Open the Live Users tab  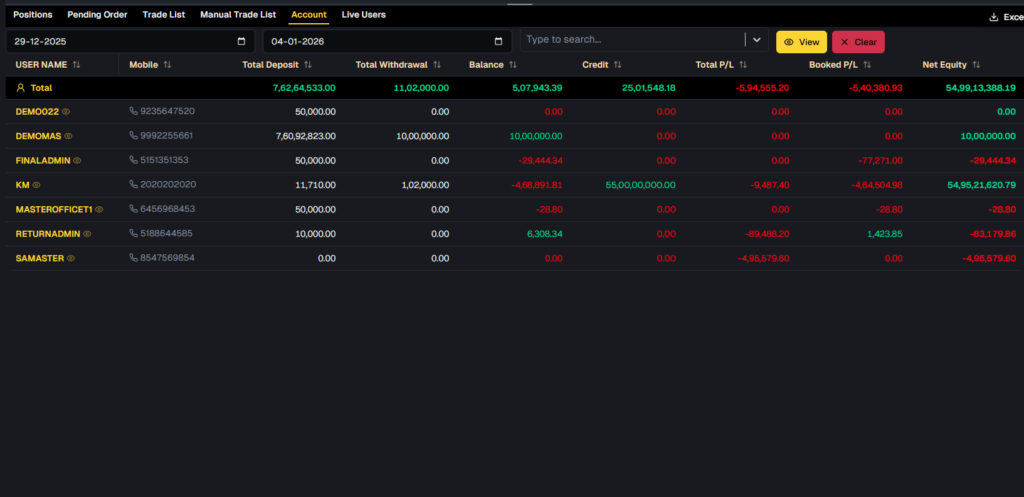(363, 15)
